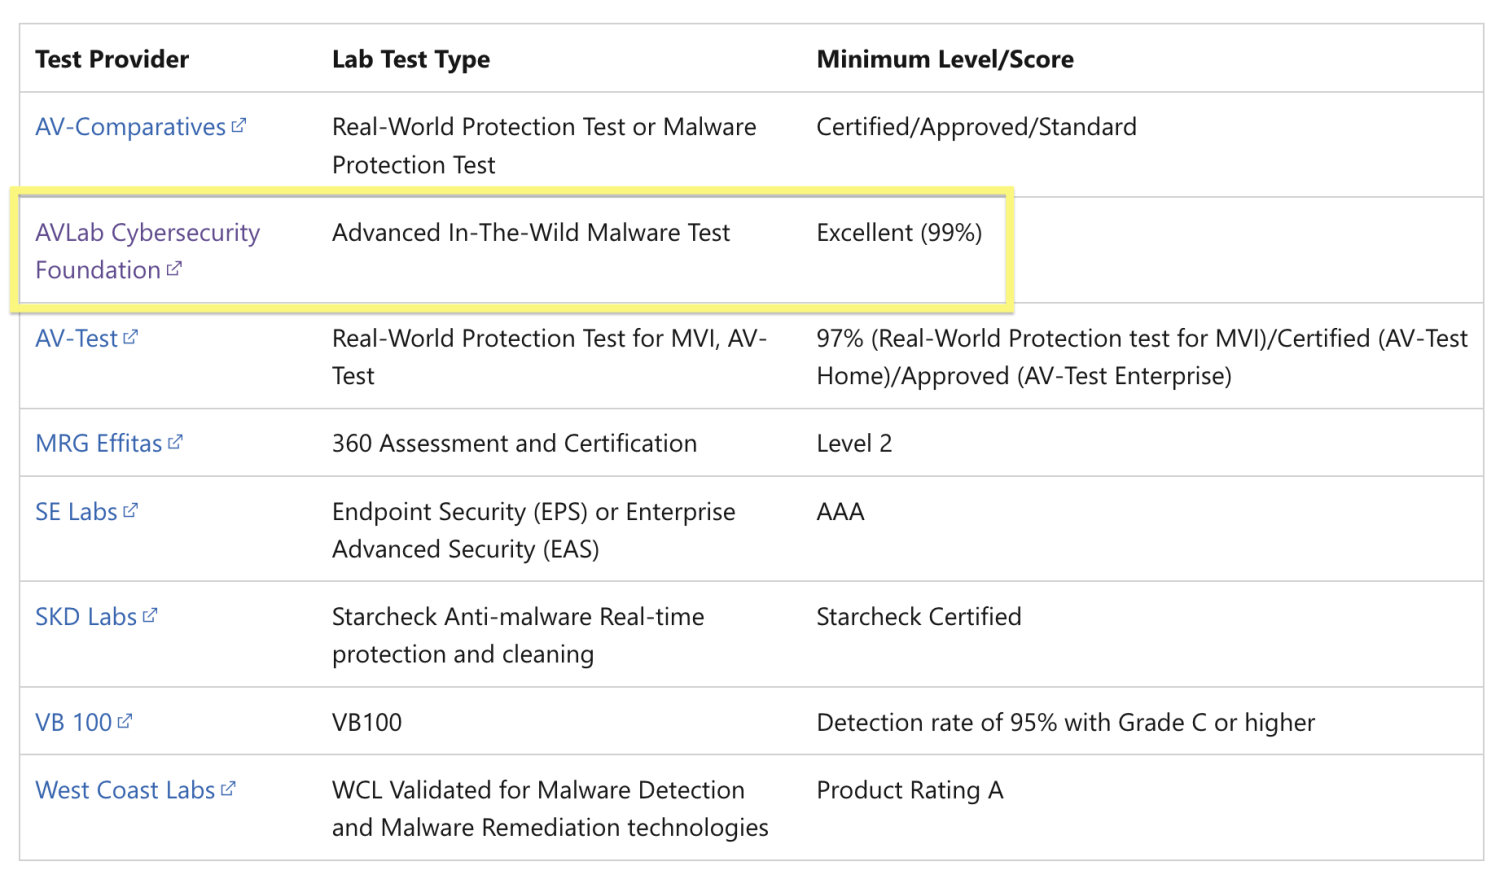Click the Test Provider column header
This screenshot has width=1500, height=879.
coord(111,59)
